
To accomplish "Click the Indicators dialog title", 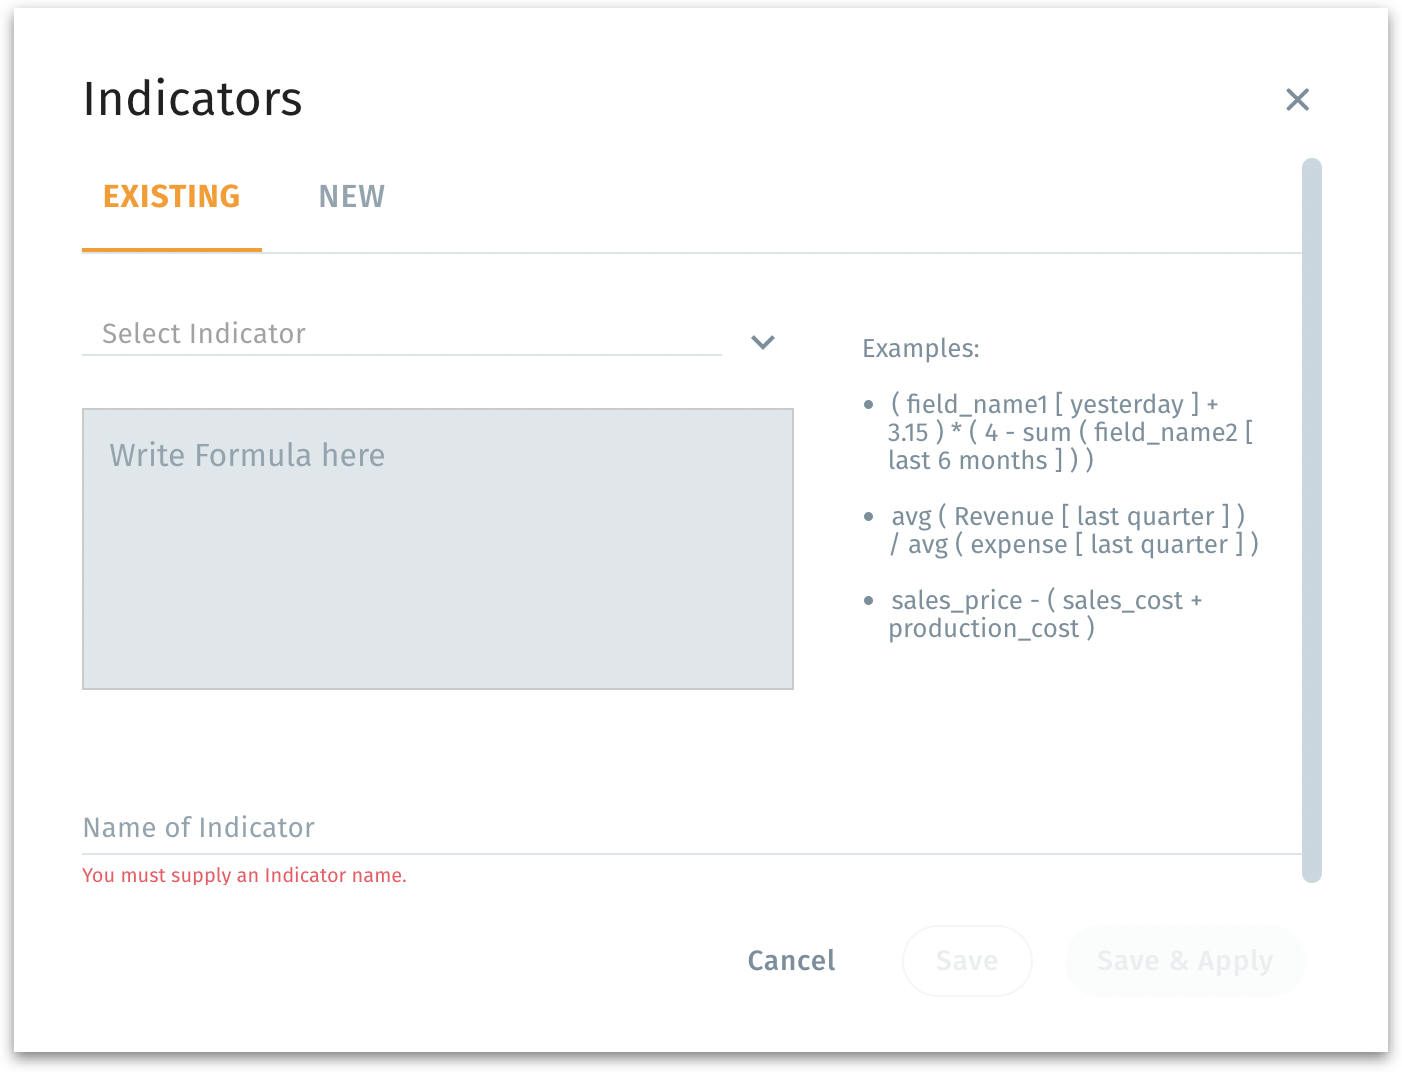I will [193, 99].
